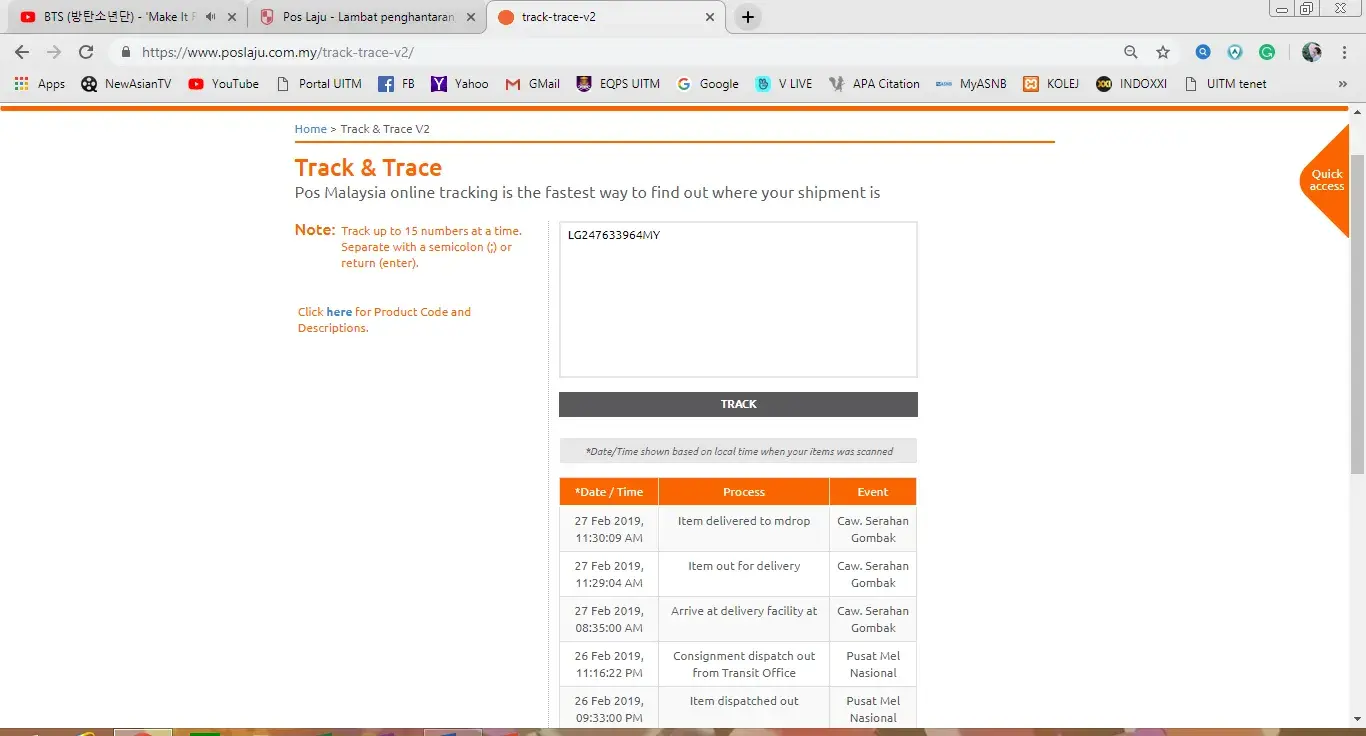Image resolution: width=1366 pixels, height=736 pixels.
Task: Click the browser forward arrow
Action: [54, 52]
